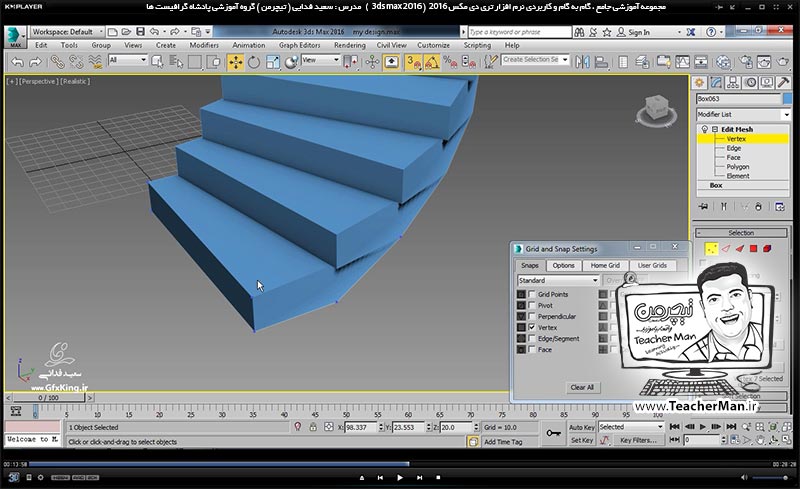800x489 pixels.
Task: Click the Redo arrow in main toolbar
Action: click(35, 62)
